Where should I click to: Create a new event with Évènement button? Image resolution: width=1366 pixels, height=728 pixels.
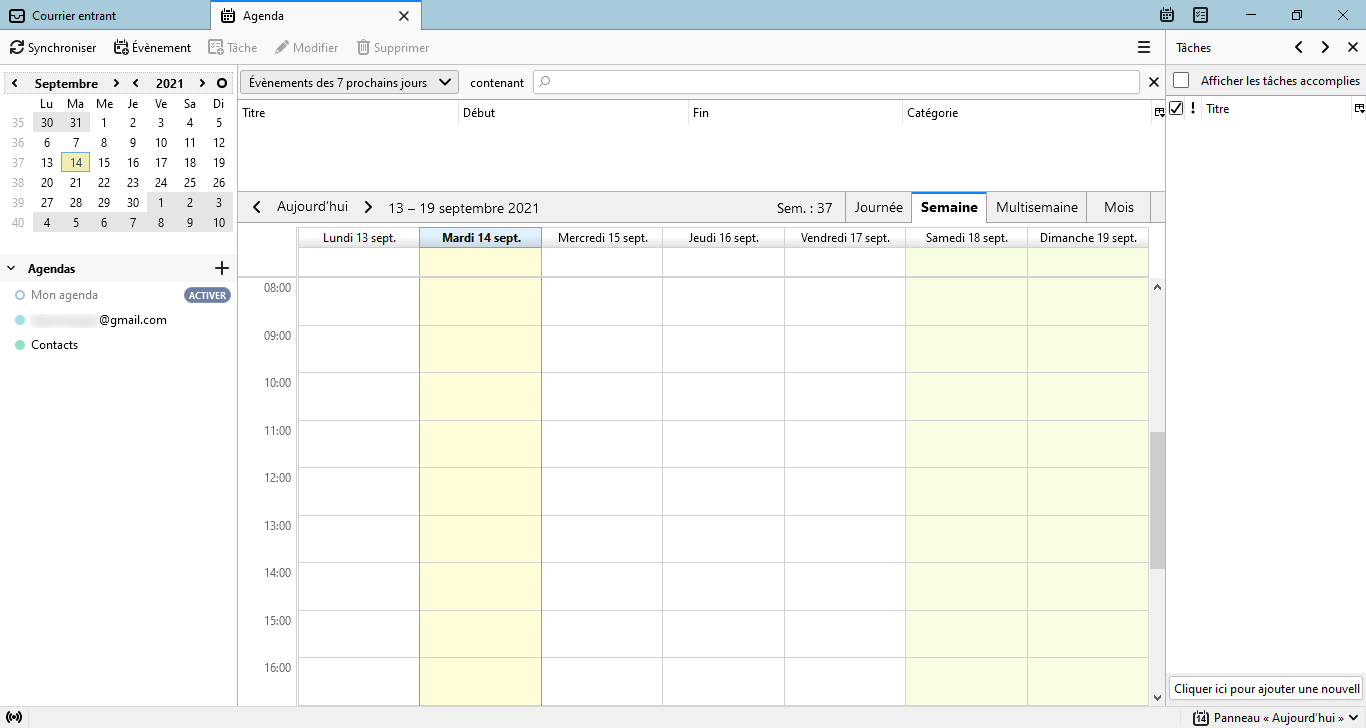pyautogui.click(x=152, y=48)
